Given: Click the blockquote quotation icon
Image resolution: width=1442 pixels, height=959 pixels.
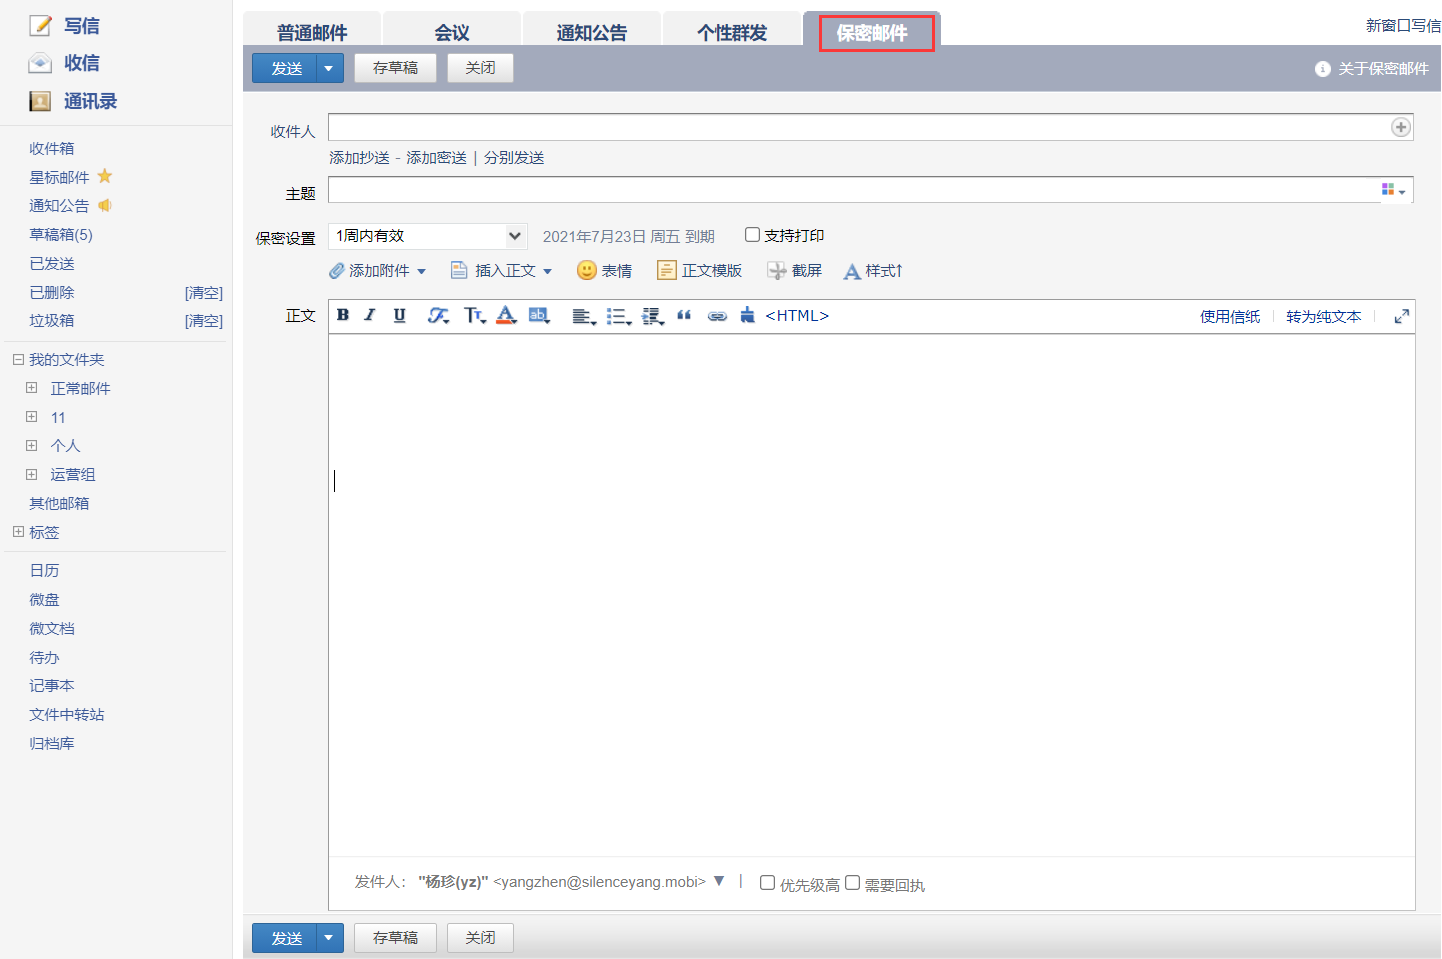Looking at the screenshot, I should 684,315.
